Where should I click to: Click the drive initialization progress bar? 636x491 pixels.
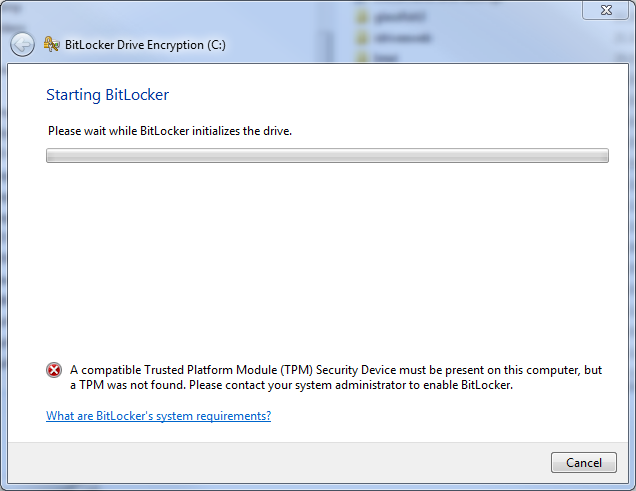coord(327,155)
